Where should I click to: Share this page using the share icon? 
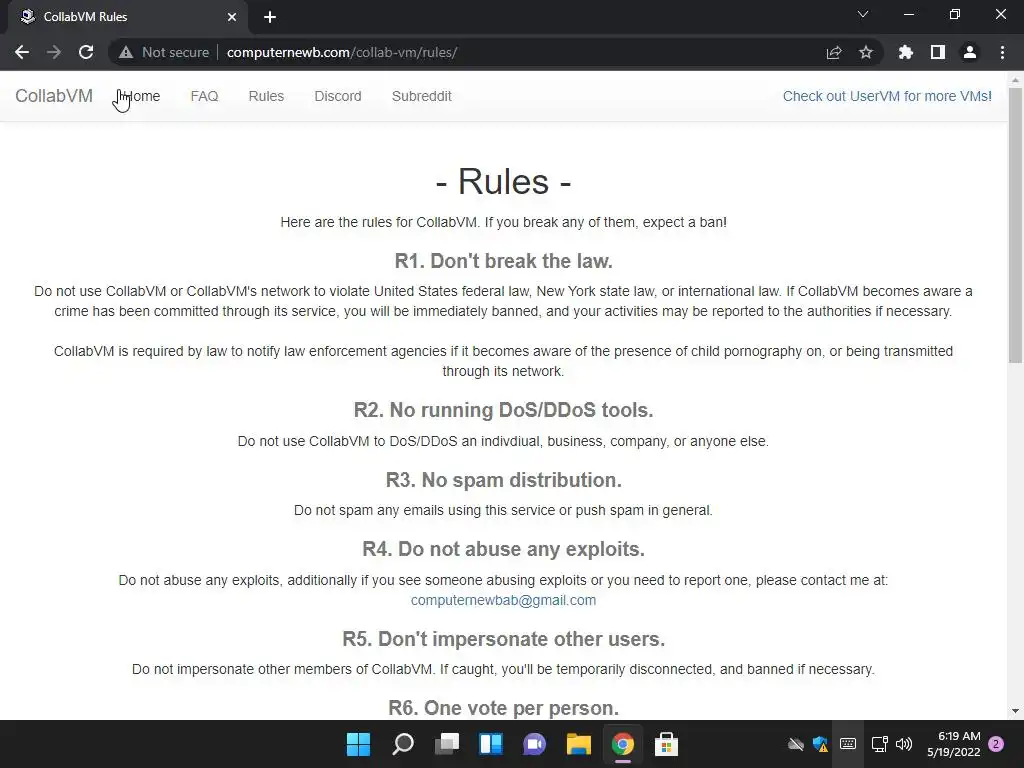coord(834,52)
